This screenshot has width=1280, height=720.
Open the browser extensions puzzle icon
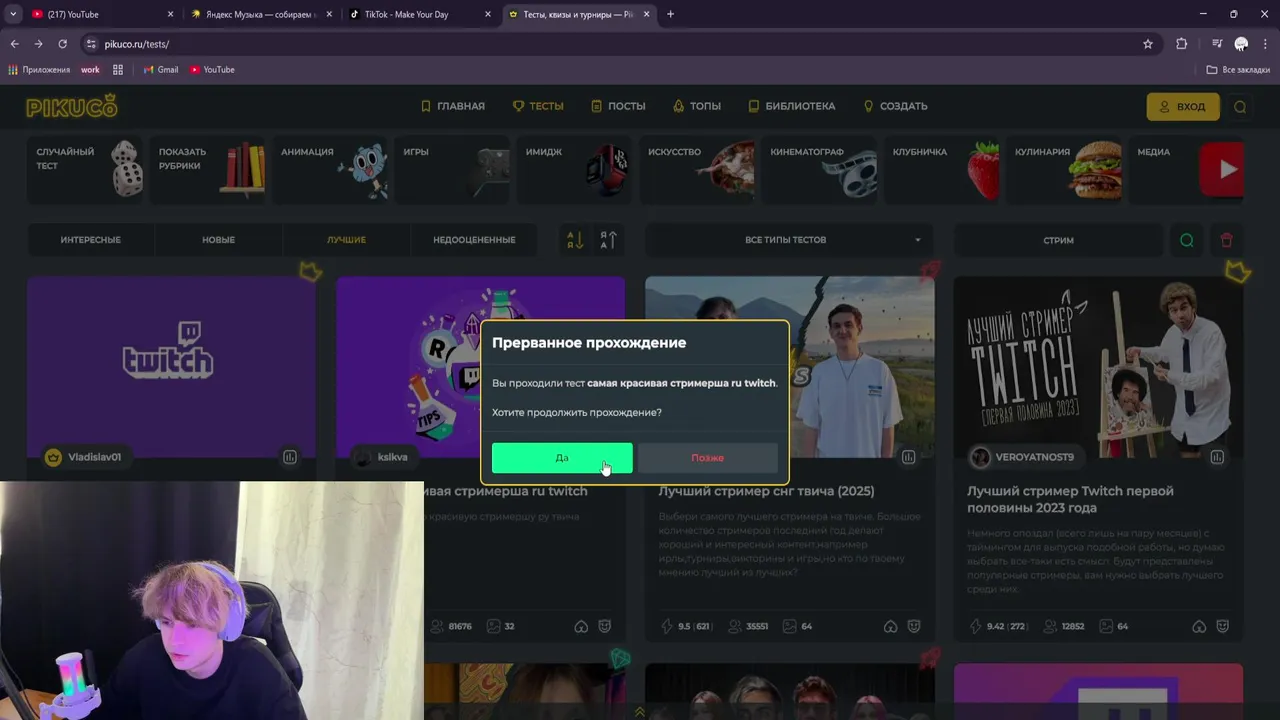click(x=1182, y=44)
